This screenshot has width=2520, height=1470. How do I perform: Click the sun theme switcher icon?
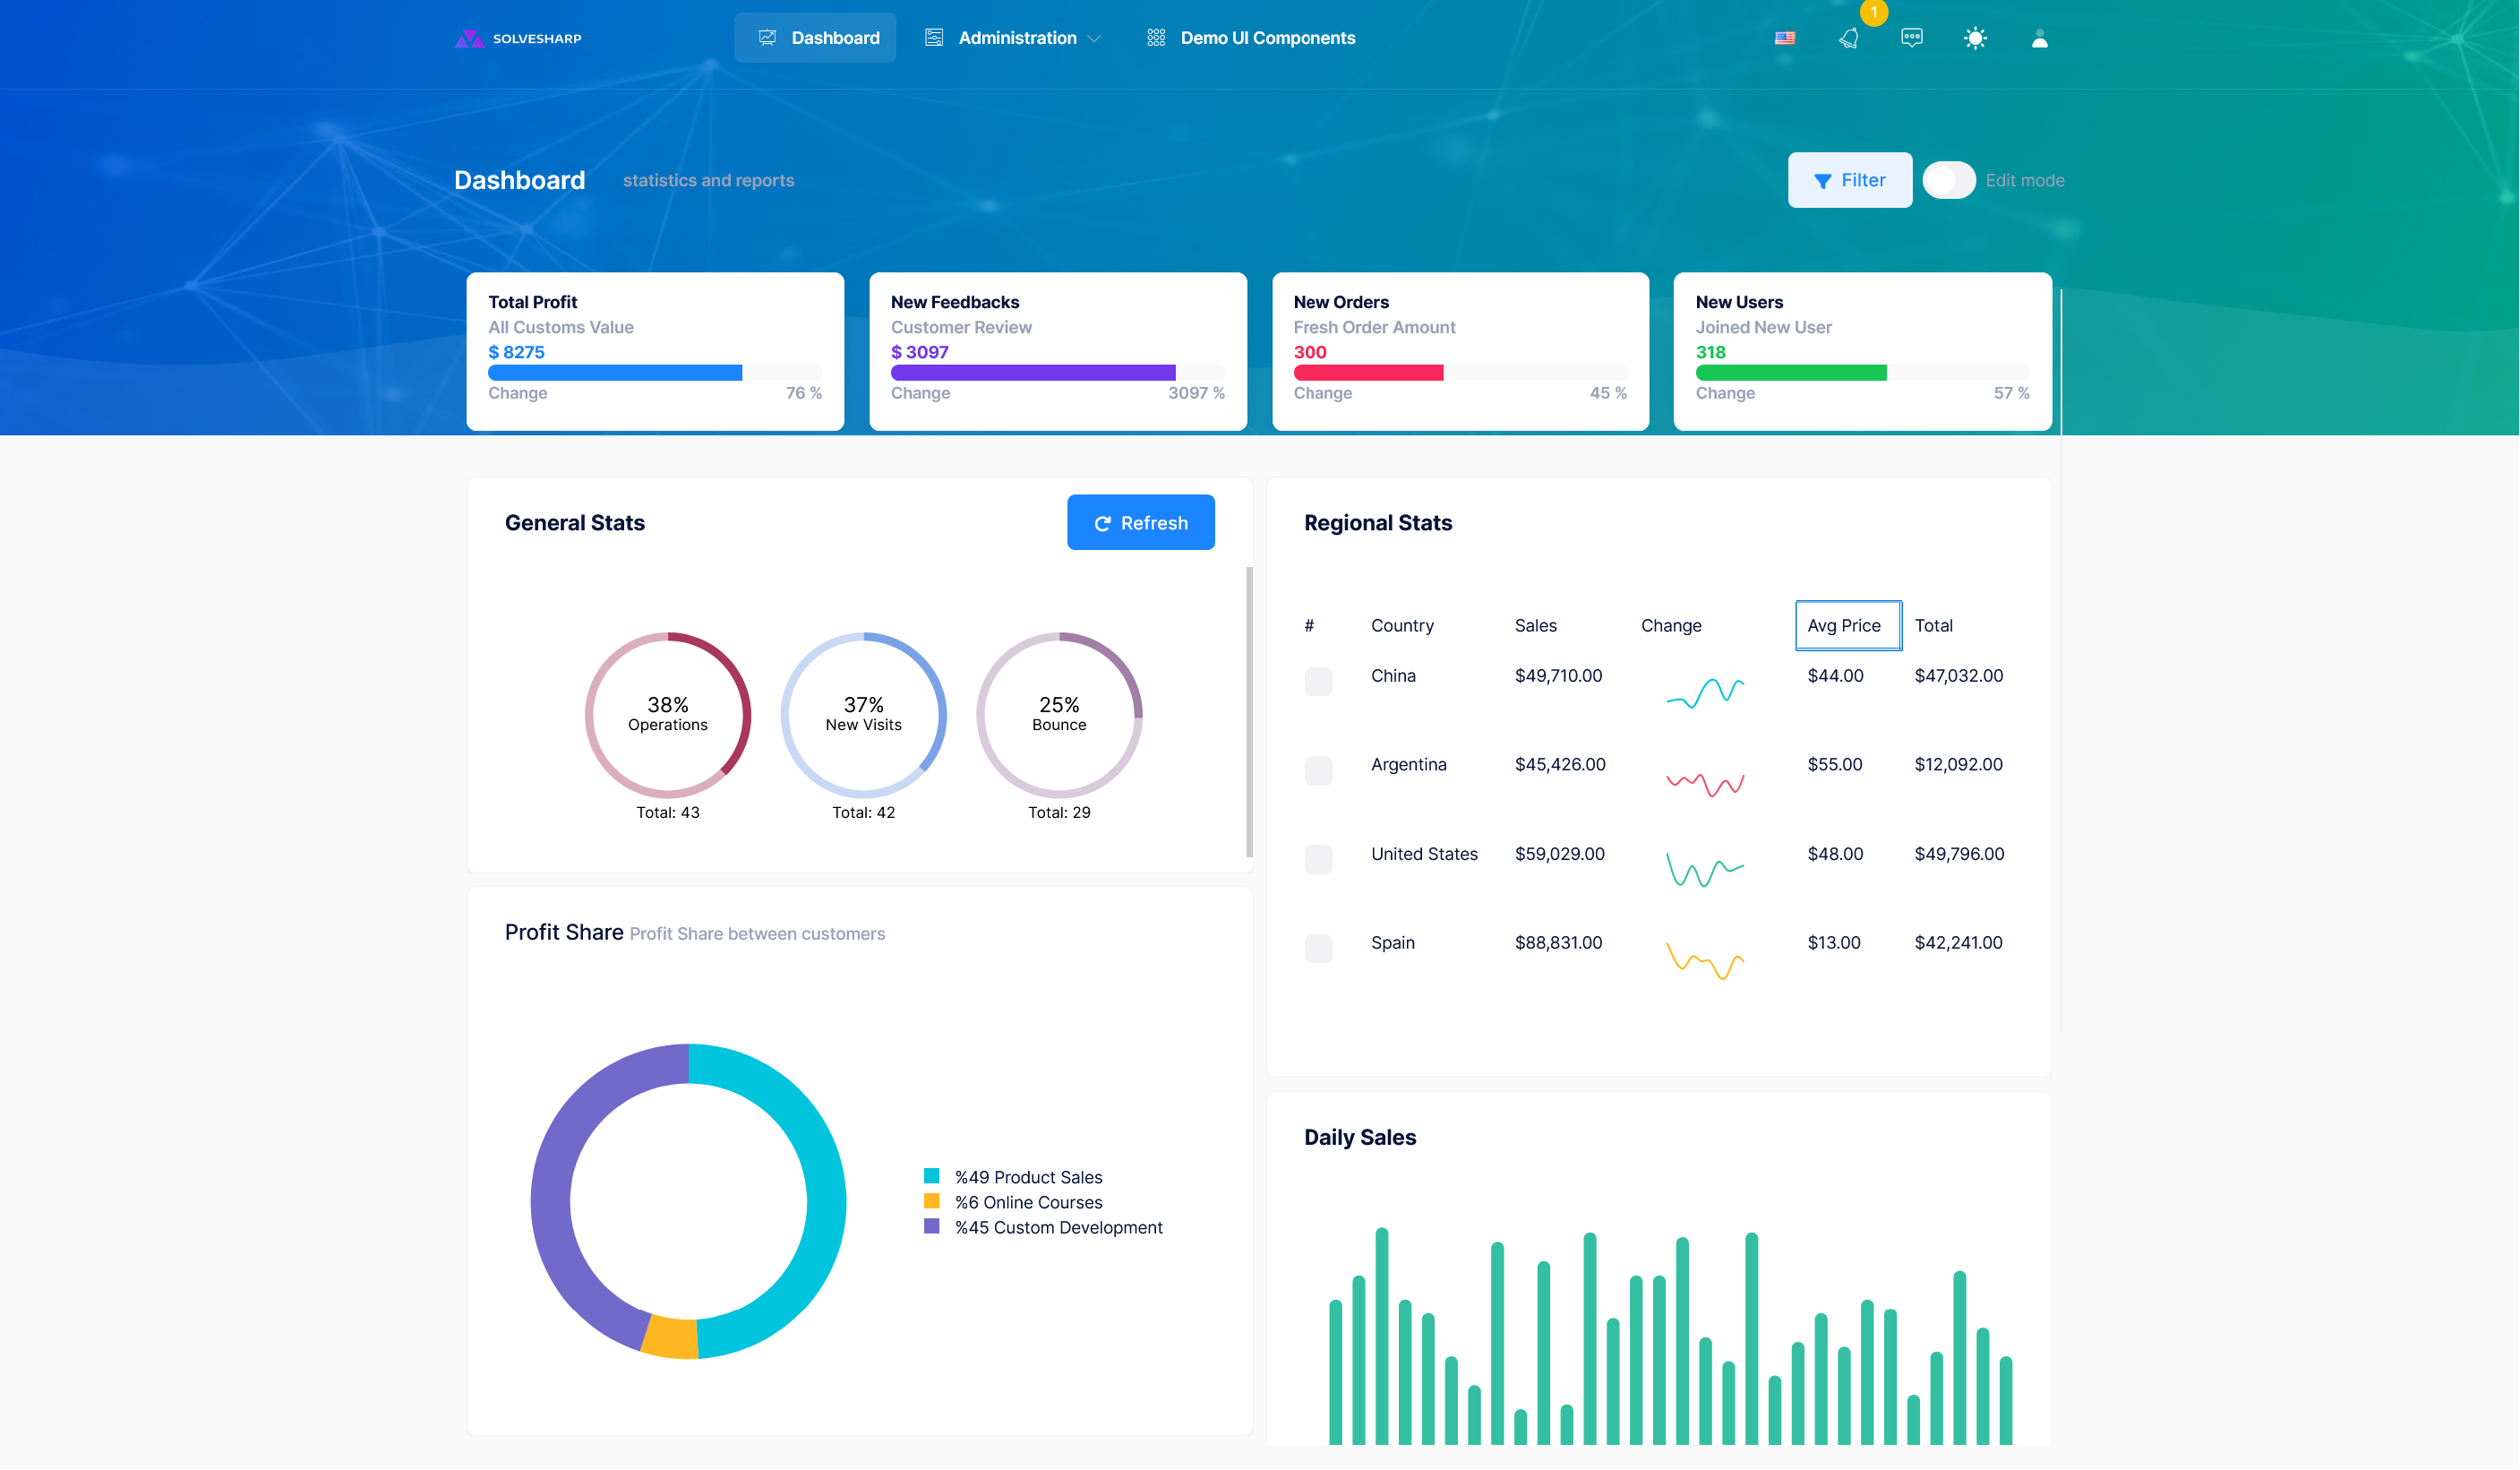(1974, 38)
